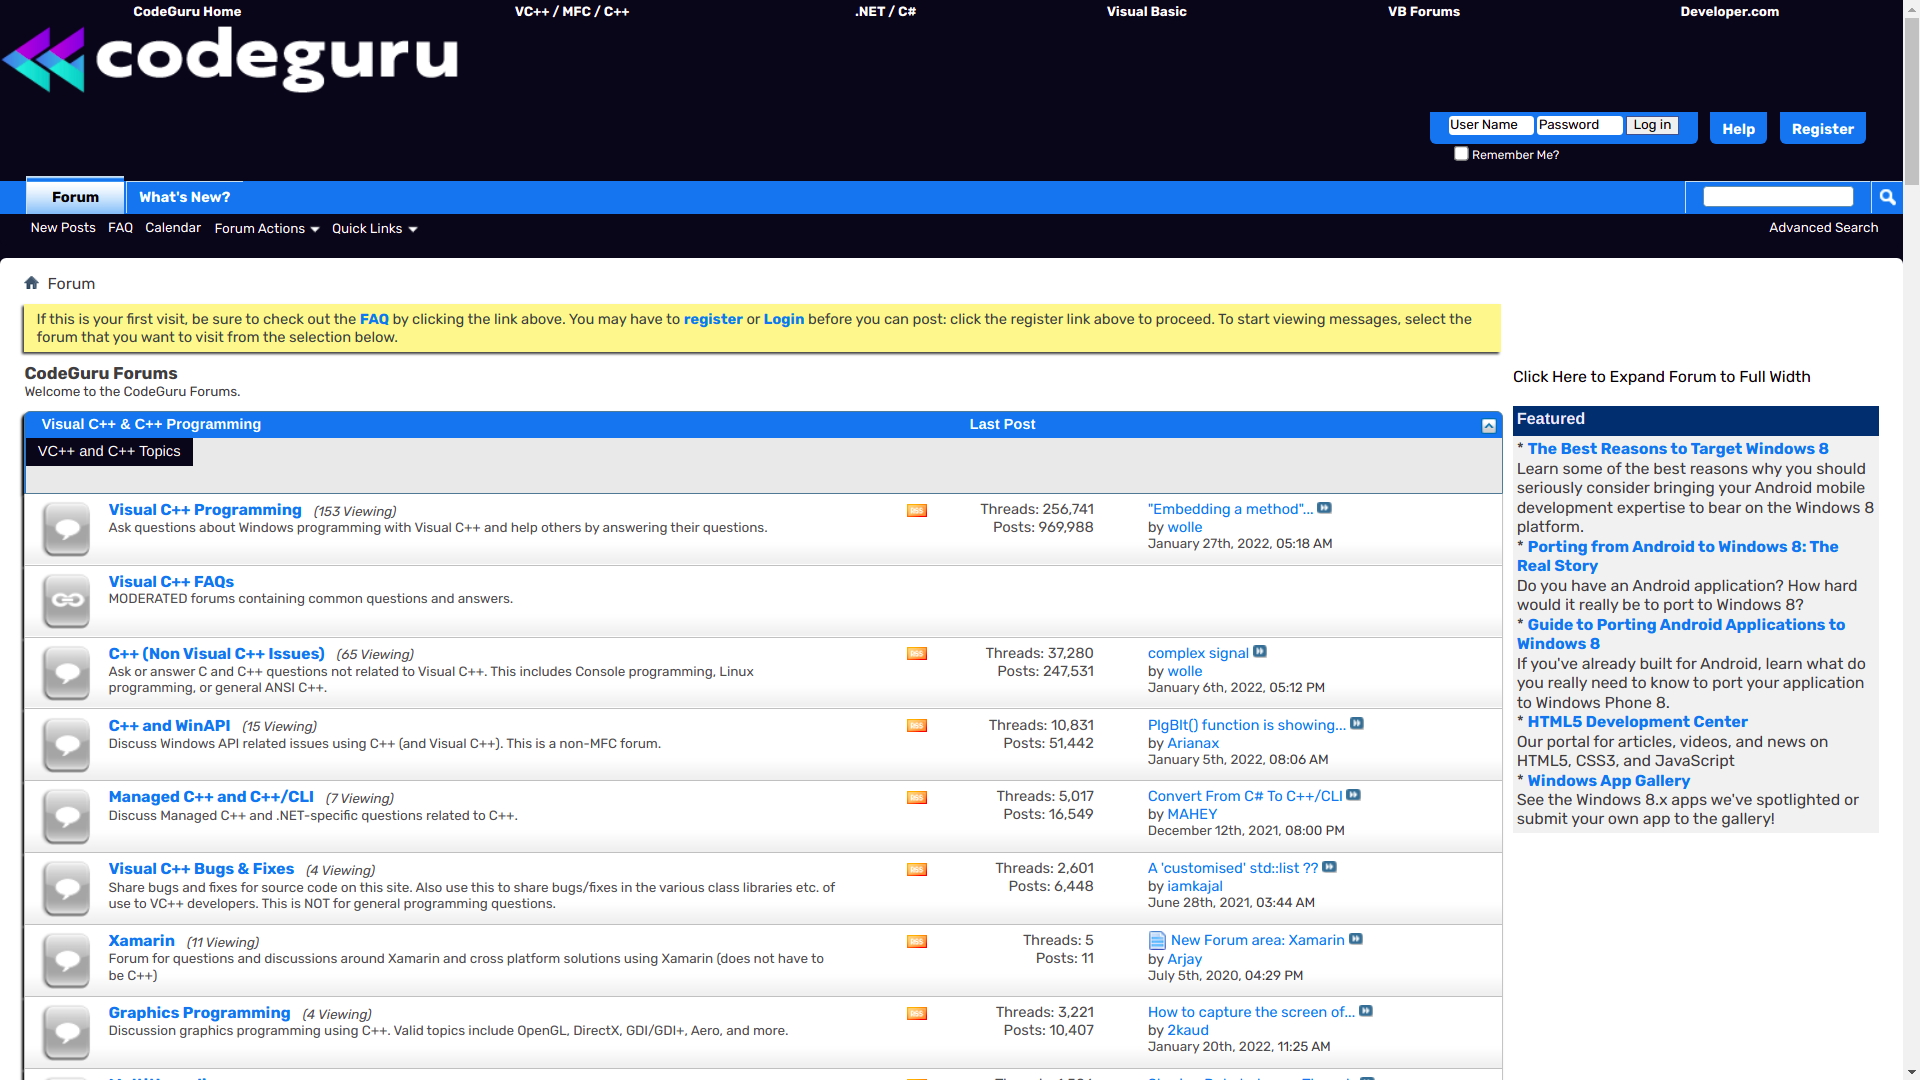Viewport: 1920px width, 1080px height.
Task: Switch to the What's New? tab
Action: click(184, 197)
